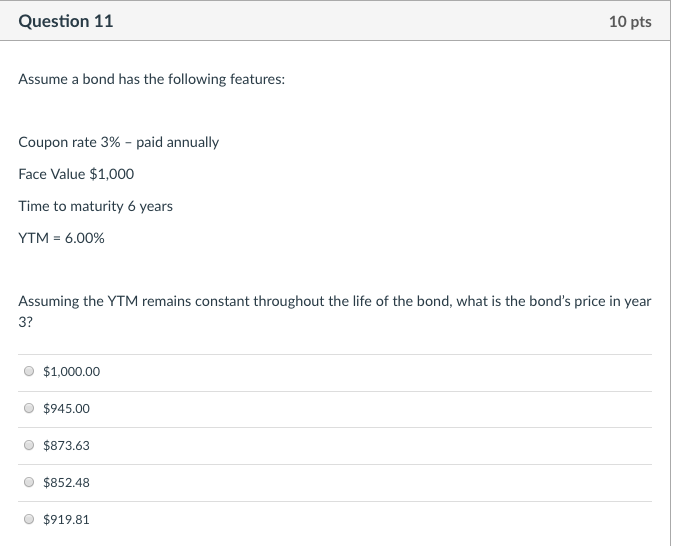The width and height of the screenshot is (673, 546).
Task: Click the YTM = 6.00% line
Action: click(61, 238)
